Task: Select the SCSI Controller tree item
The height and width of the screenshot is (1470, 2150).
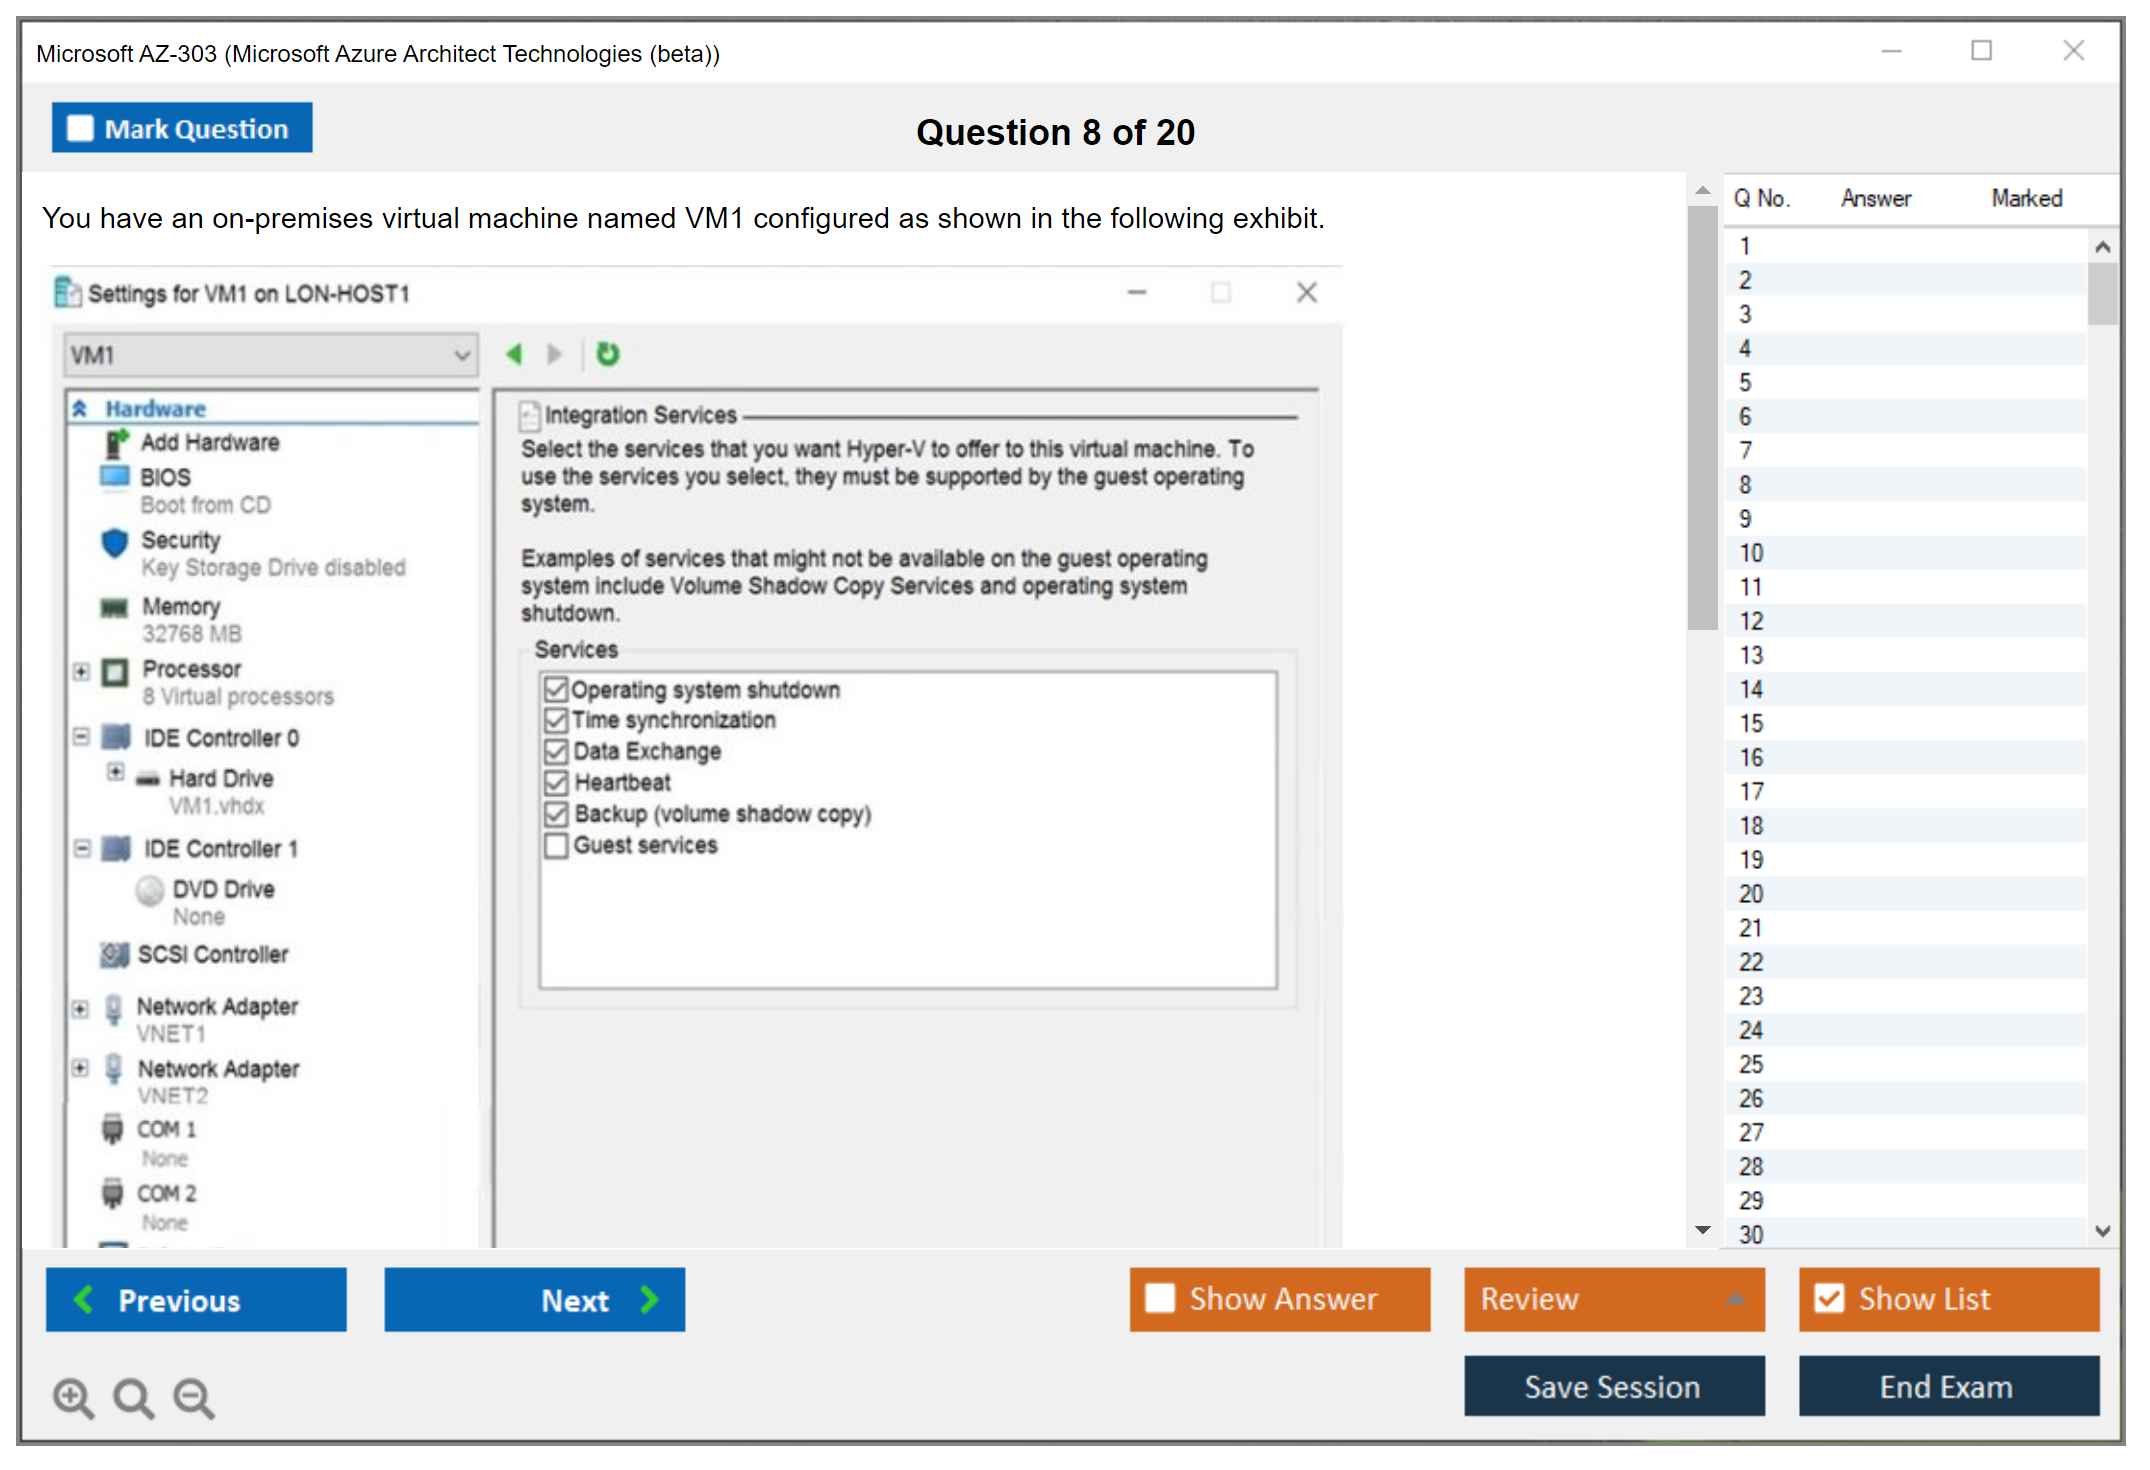Action: point(212,955)
